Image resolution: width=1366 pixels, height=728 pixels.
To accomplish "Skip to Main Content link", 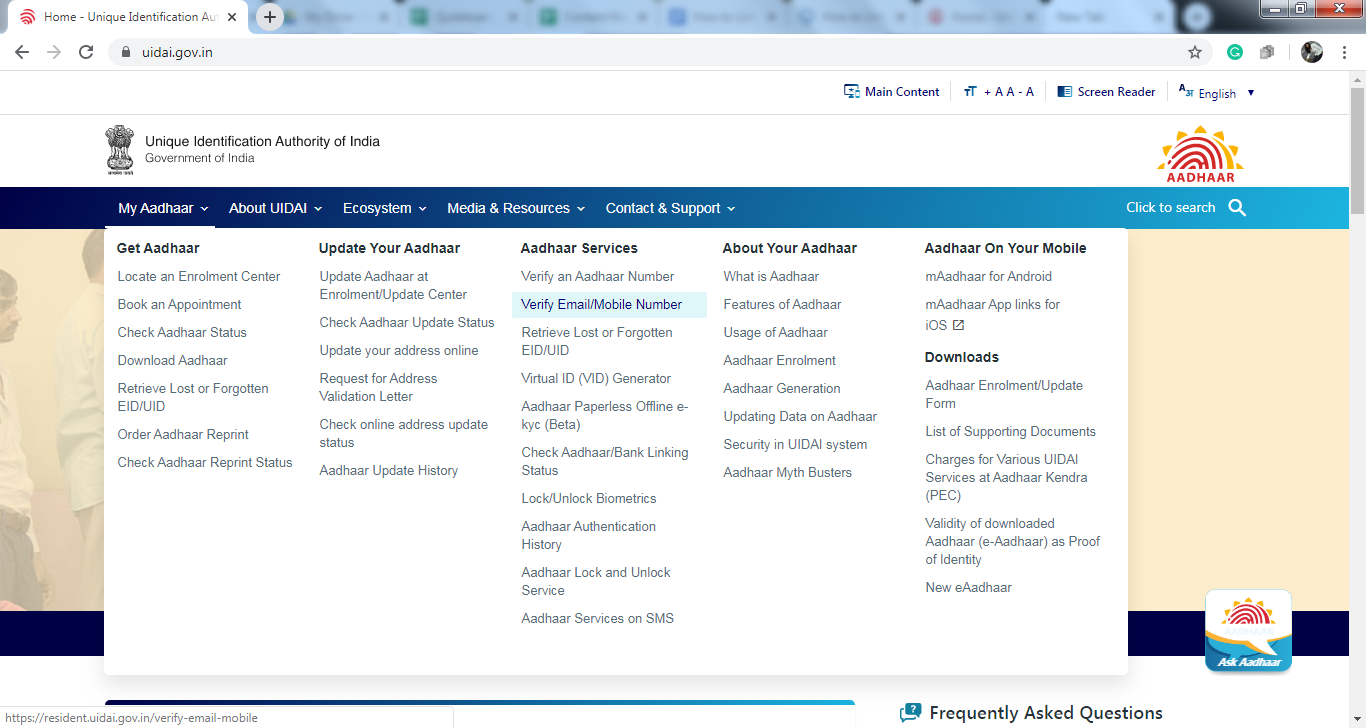I will 892,92.
